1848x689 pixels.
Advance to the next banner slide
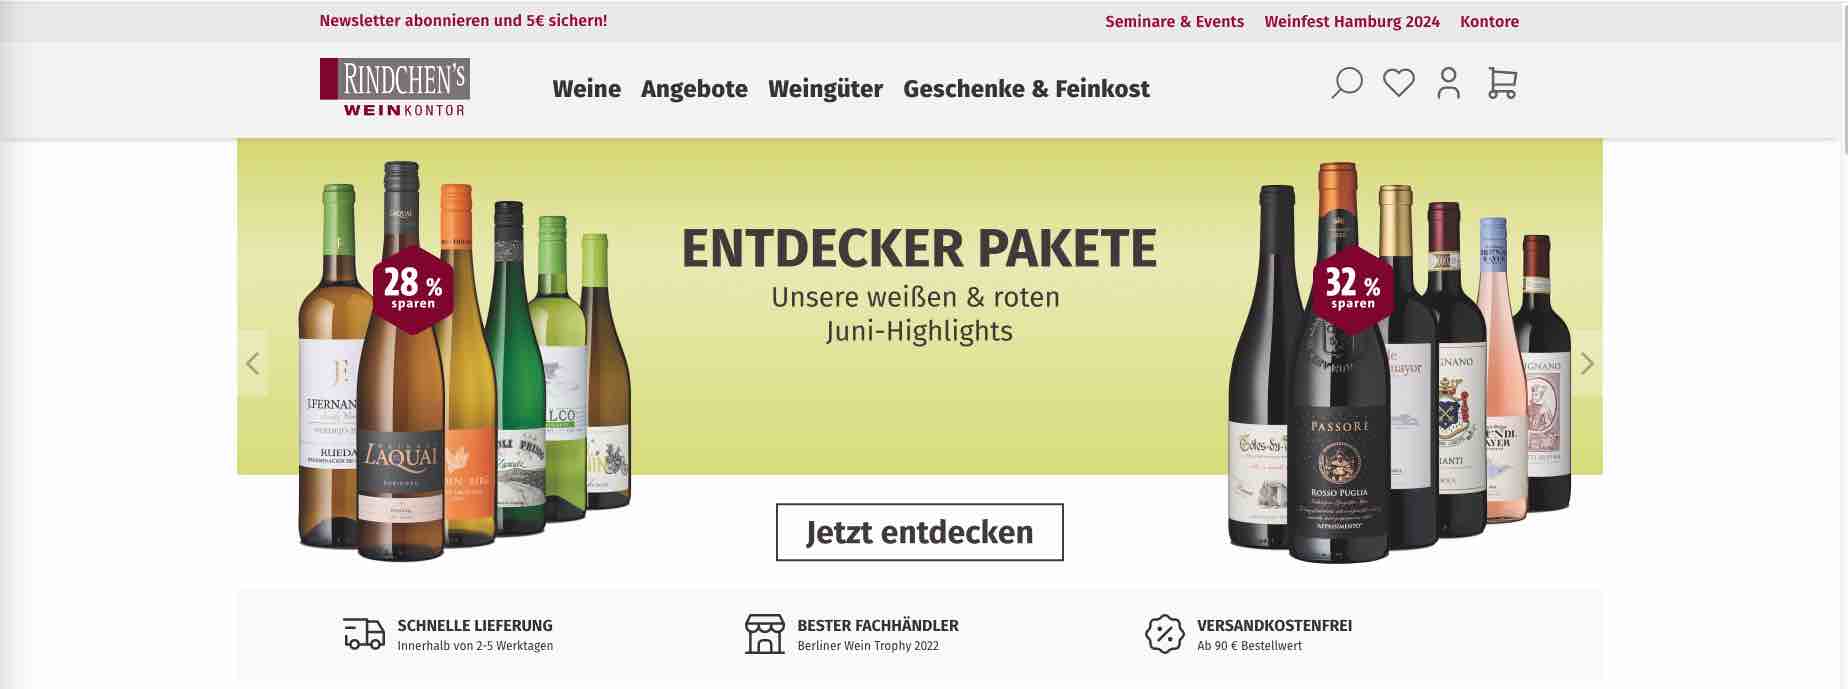[1587, 363]
